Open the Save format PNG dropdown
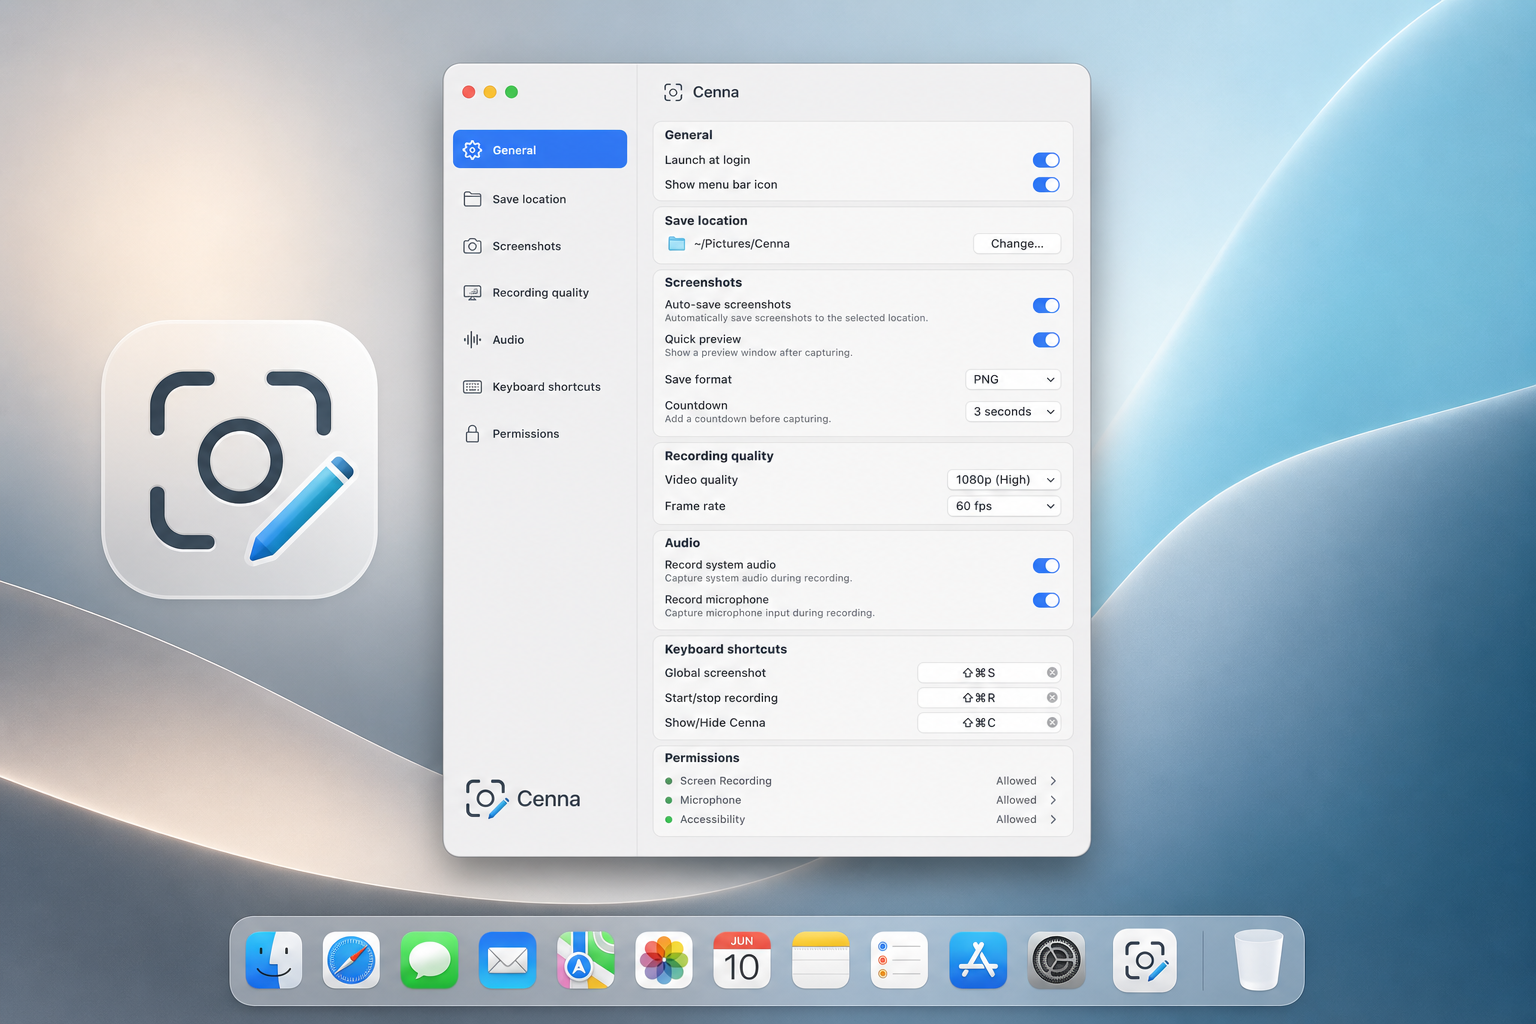This screenshot has height=1024, width=1536. [x=1013, y=380]
